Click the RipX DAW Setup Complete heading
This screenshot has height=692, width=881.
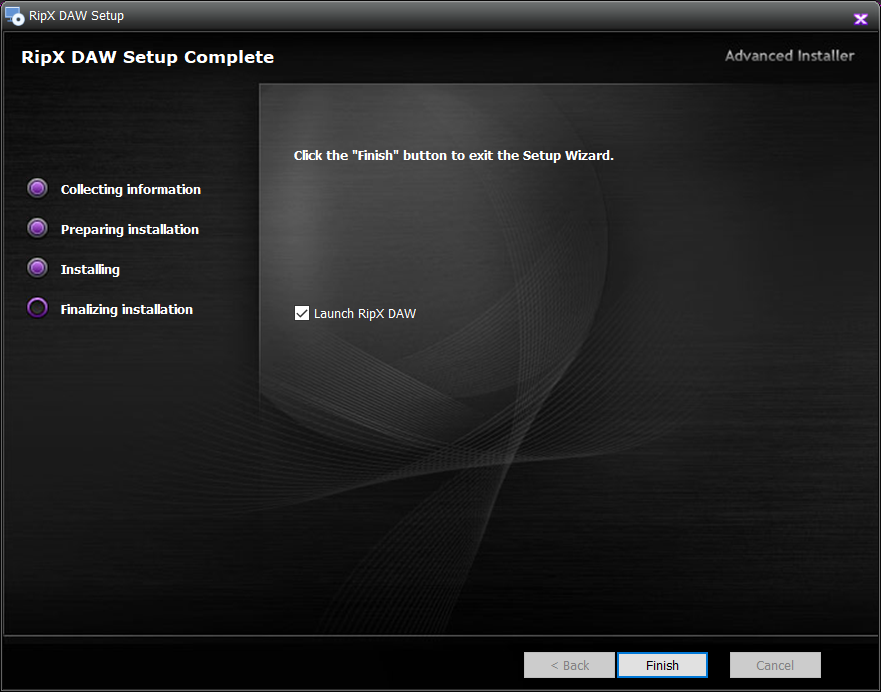click(x=147, y=57)
